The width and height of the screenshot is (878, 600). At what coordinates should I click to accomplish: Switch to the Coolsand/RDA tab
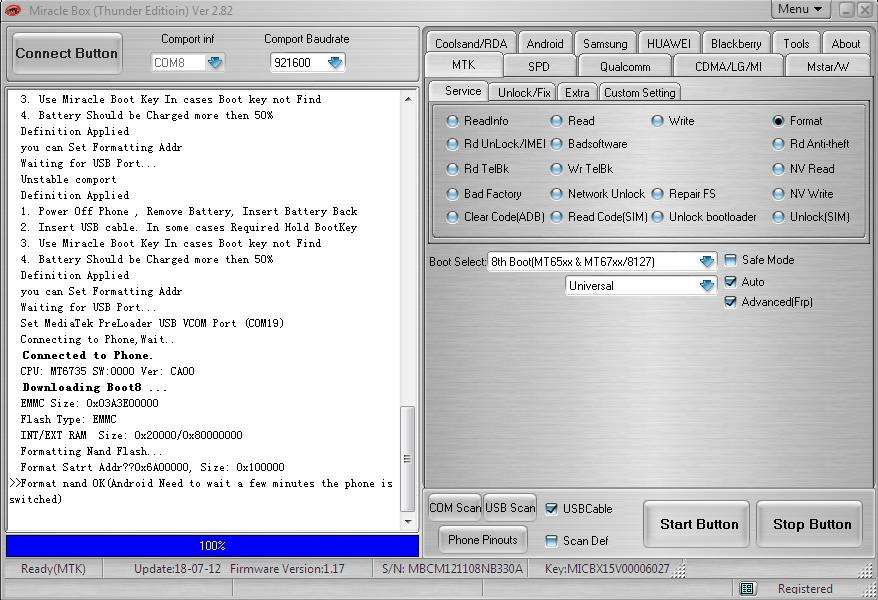click(471, 43)
